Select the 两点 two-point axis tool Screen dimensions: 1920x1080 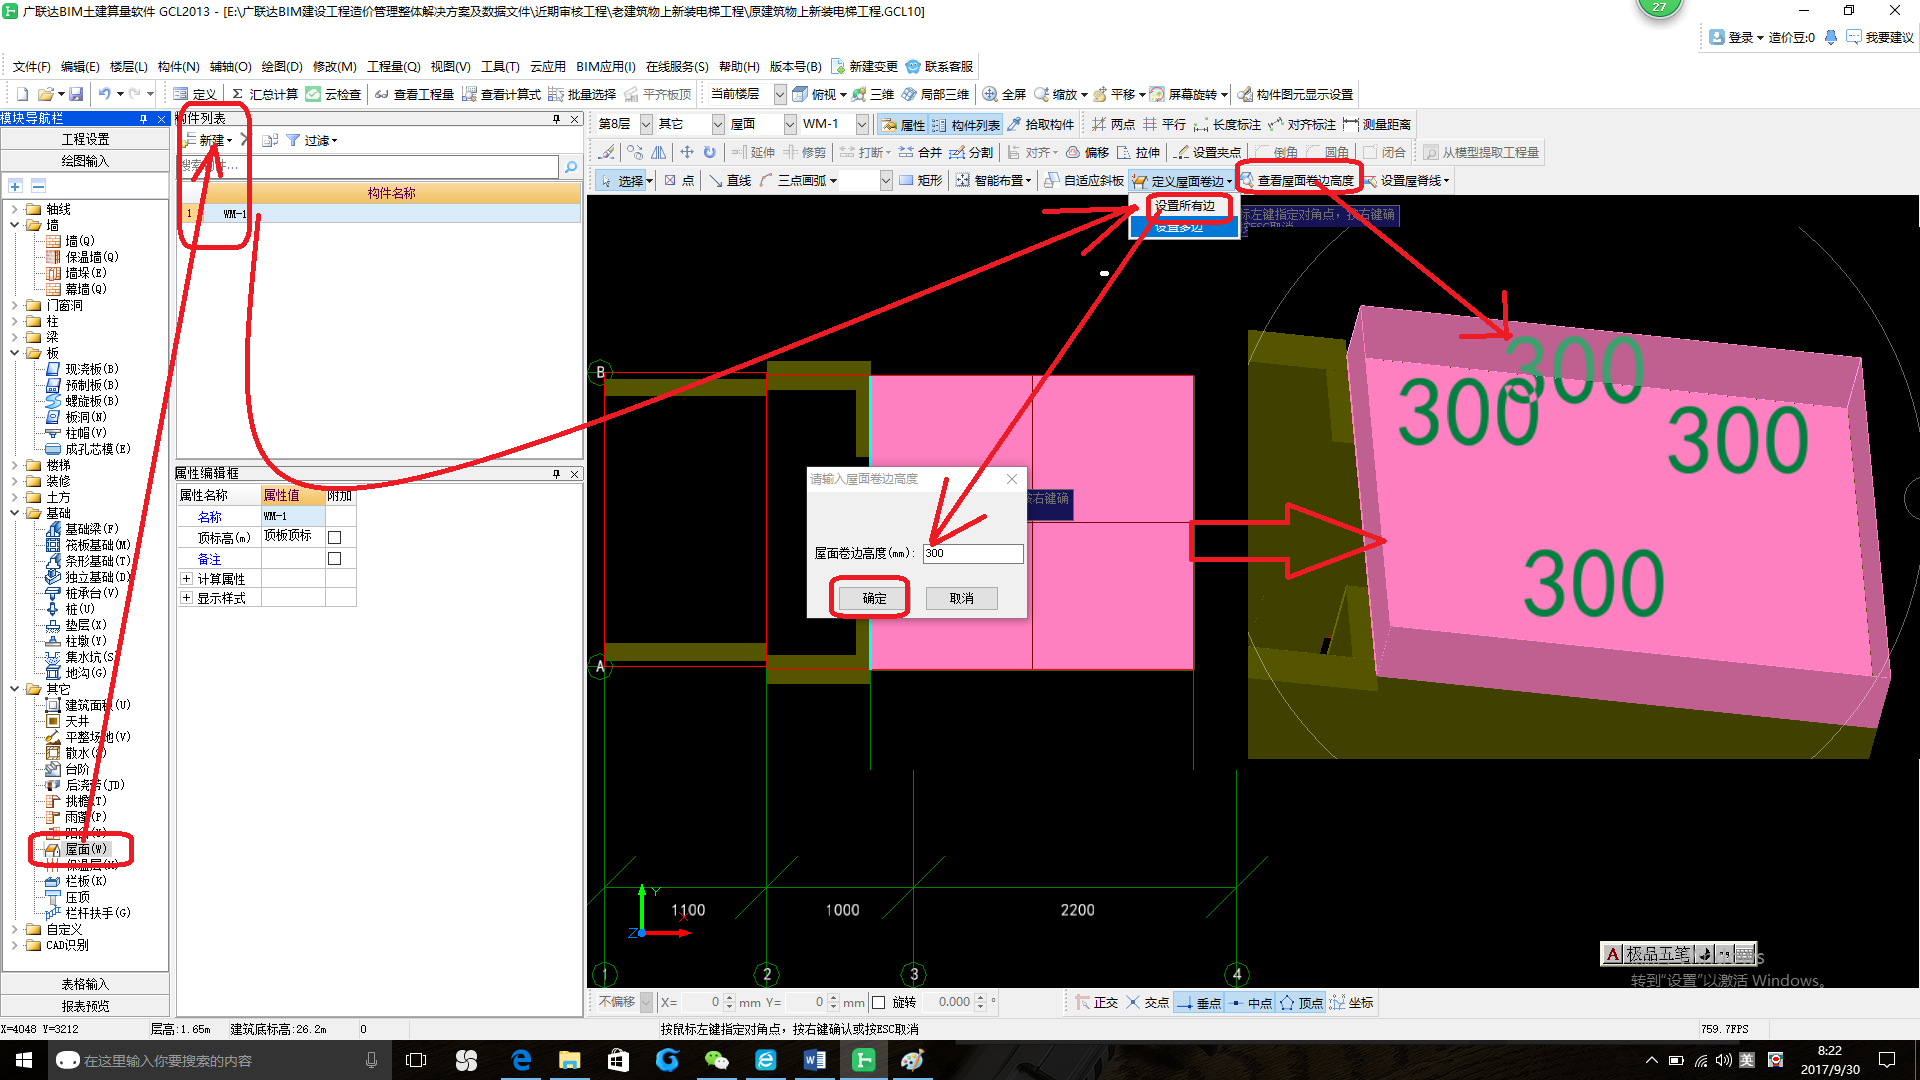1113,124
